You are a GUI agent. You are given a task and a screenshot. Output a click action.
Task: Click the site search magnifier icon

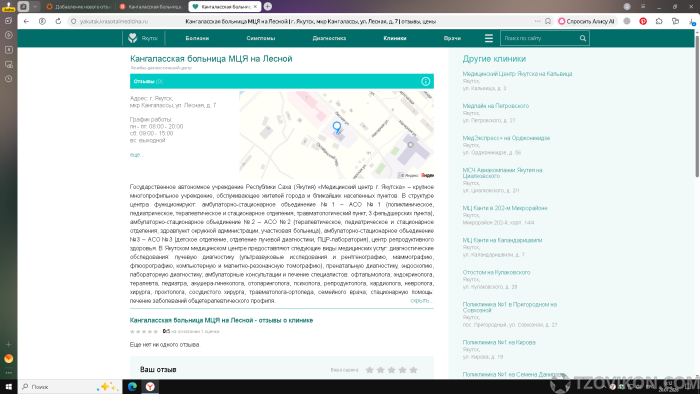[x=583, y=38]
